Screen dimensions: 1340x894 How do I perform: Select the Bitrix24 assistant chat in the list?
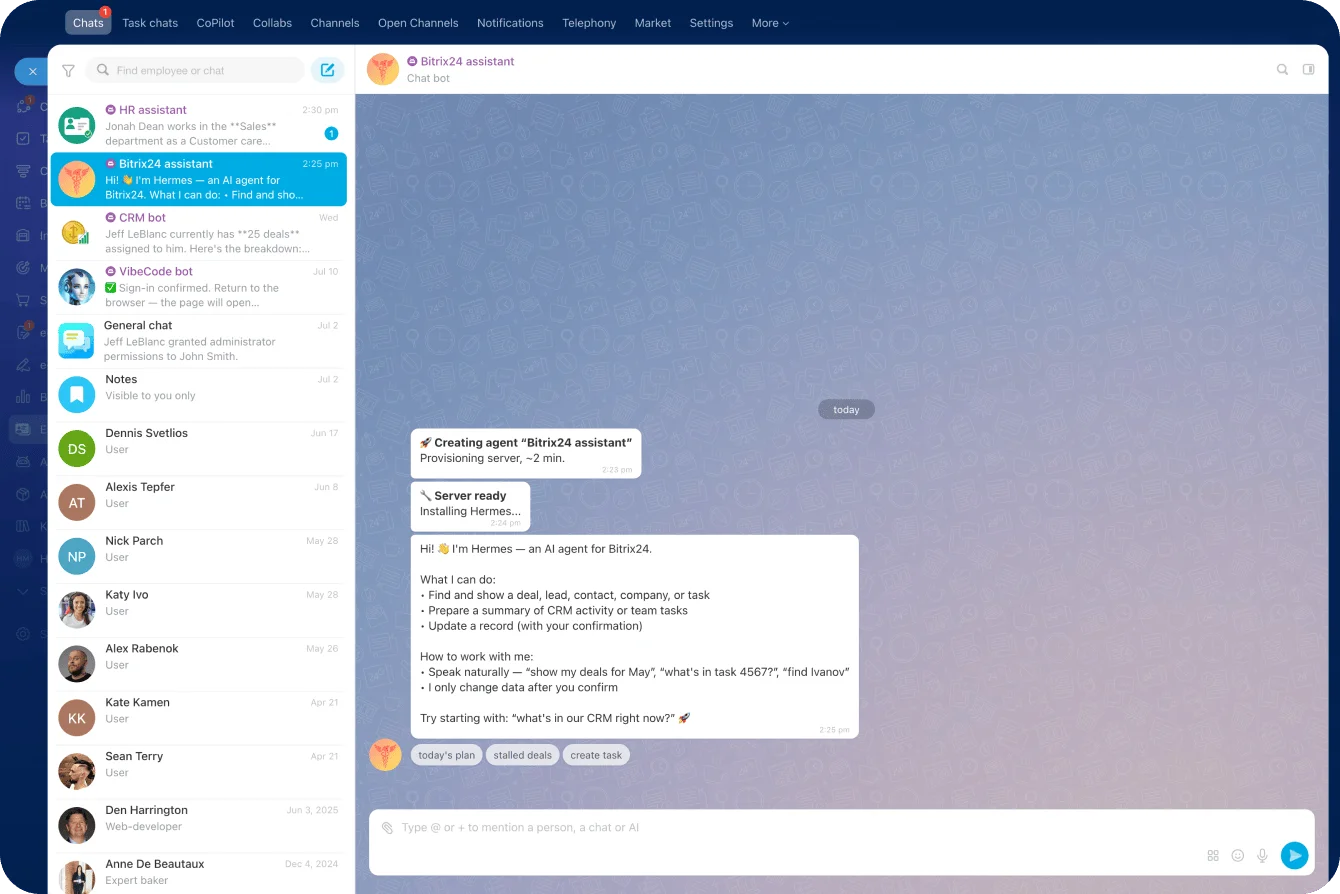point(199,179)
